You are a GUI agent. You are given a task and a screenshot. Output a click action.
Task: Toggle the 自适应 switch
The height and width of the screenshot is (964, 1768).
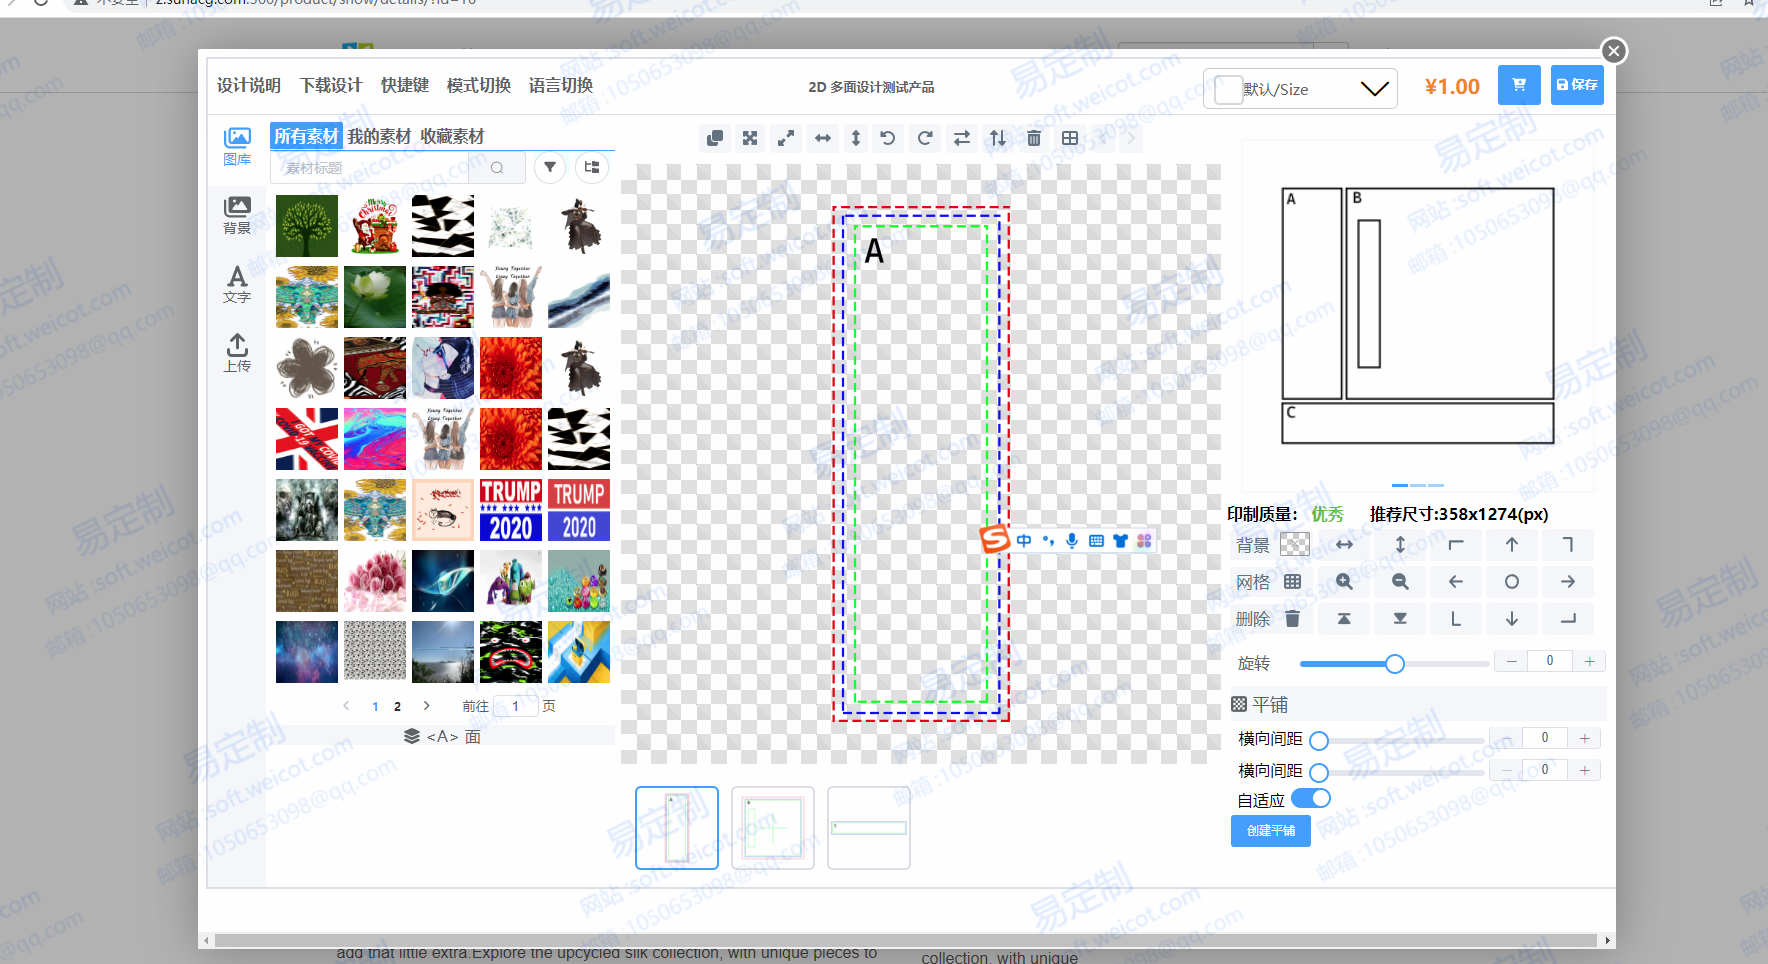click(1311, 798)
